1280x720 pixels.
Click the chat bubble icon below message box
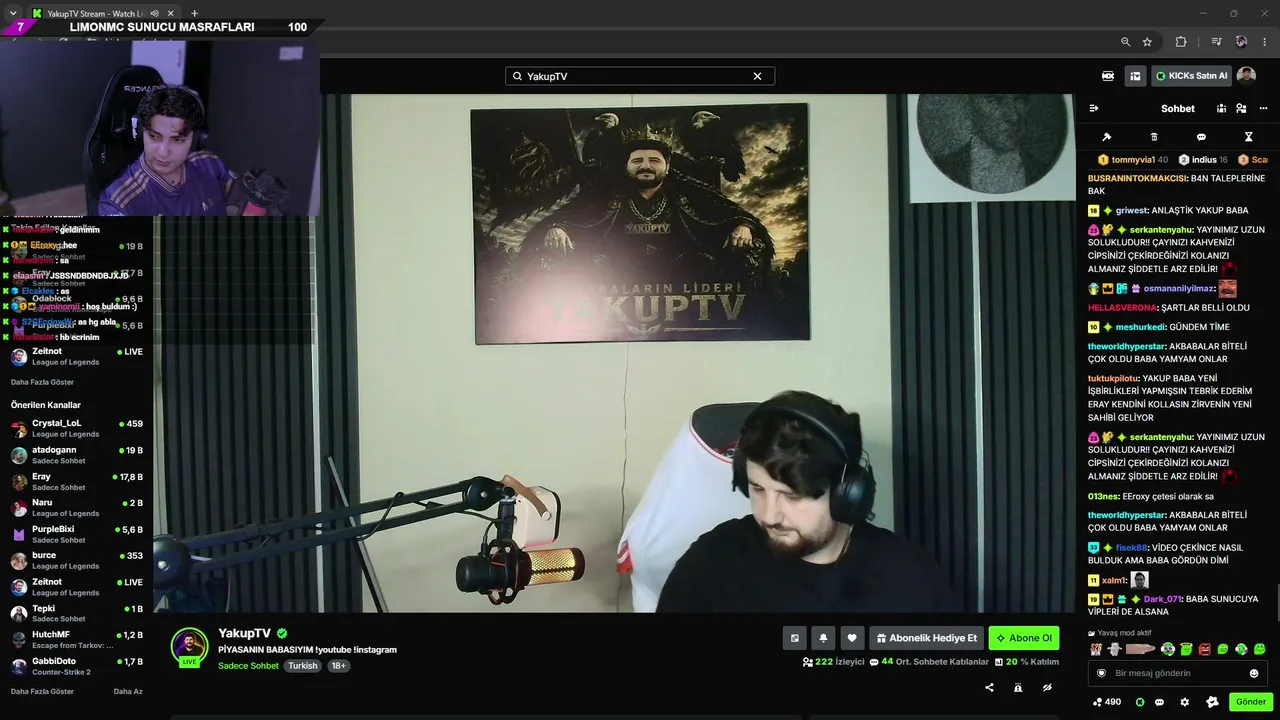coord(1160,702)
